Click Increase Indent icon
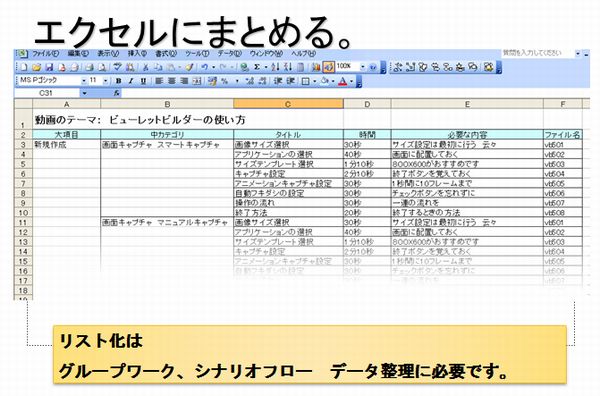The height and width of the screenshot is (396, 600). pos(291,81)
